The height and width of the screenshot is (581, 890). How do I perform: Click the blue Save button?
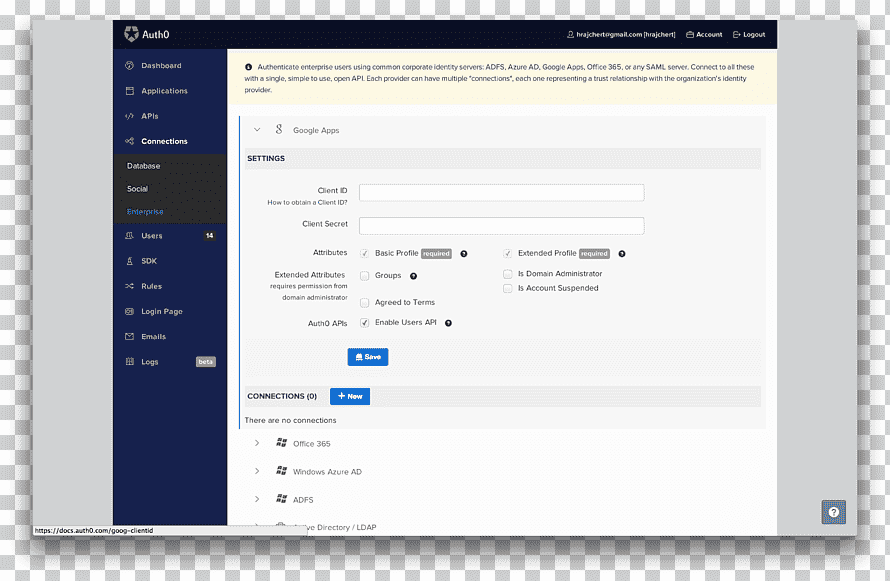368,357
